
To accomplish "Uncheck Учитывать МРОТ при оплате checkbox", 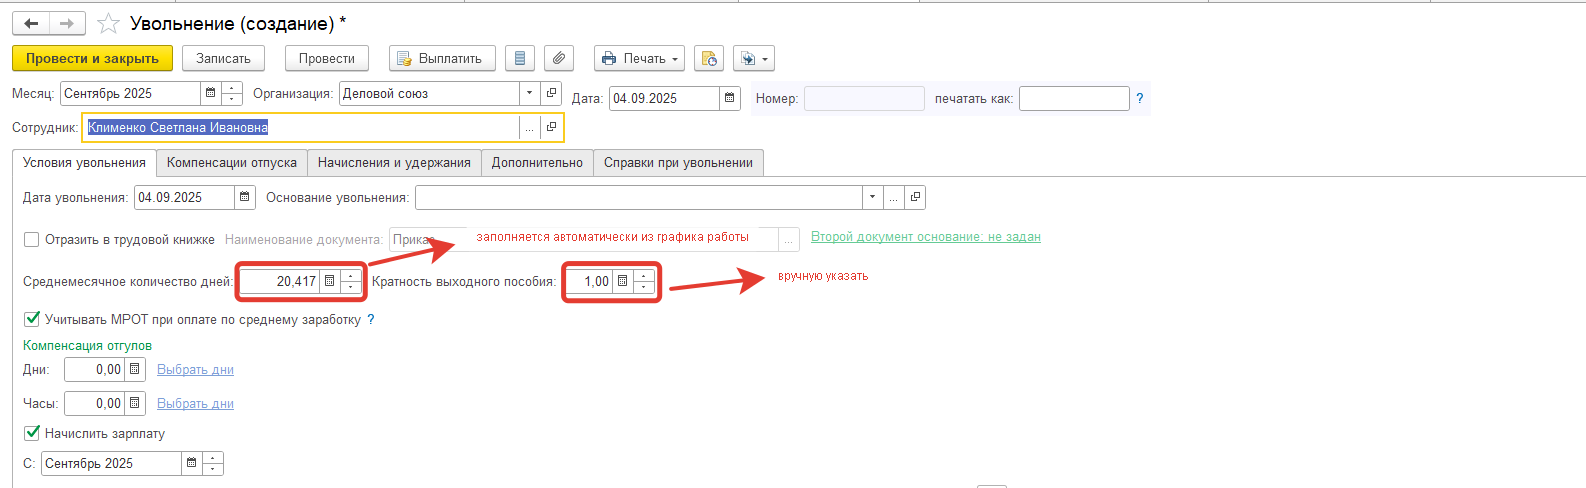I will (32, 319).
